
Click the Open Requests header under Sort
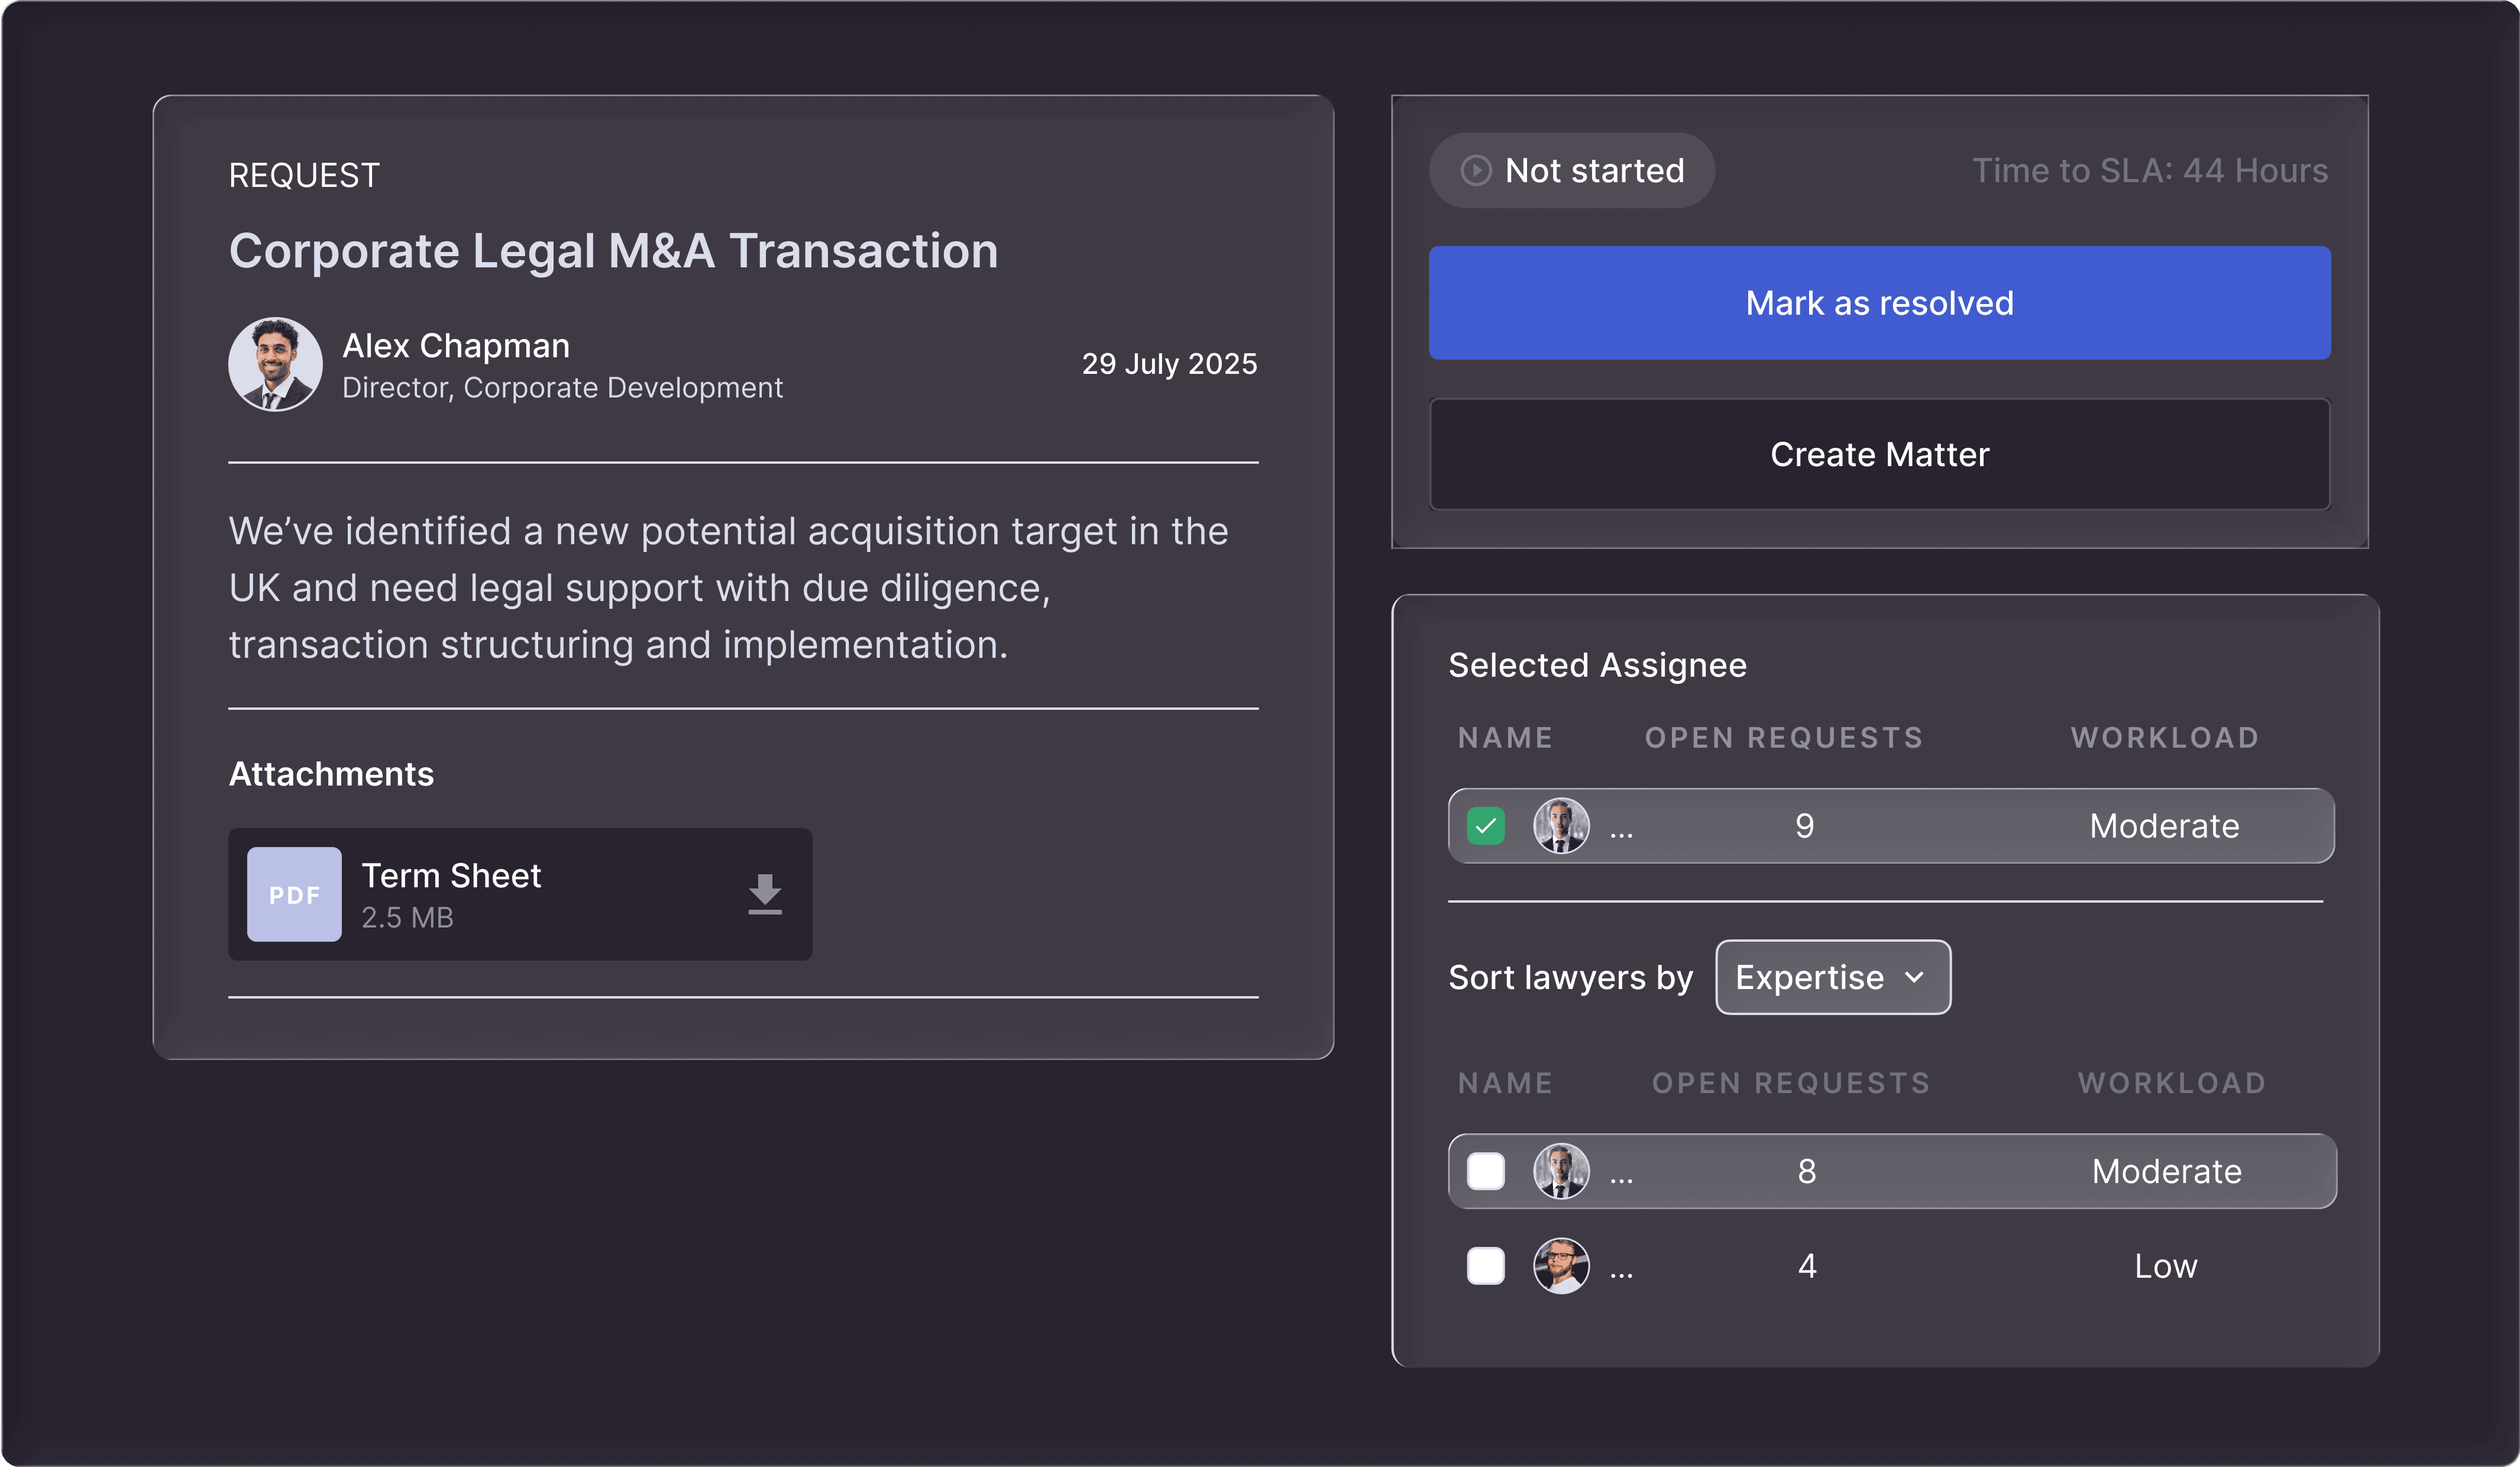1790,1083
